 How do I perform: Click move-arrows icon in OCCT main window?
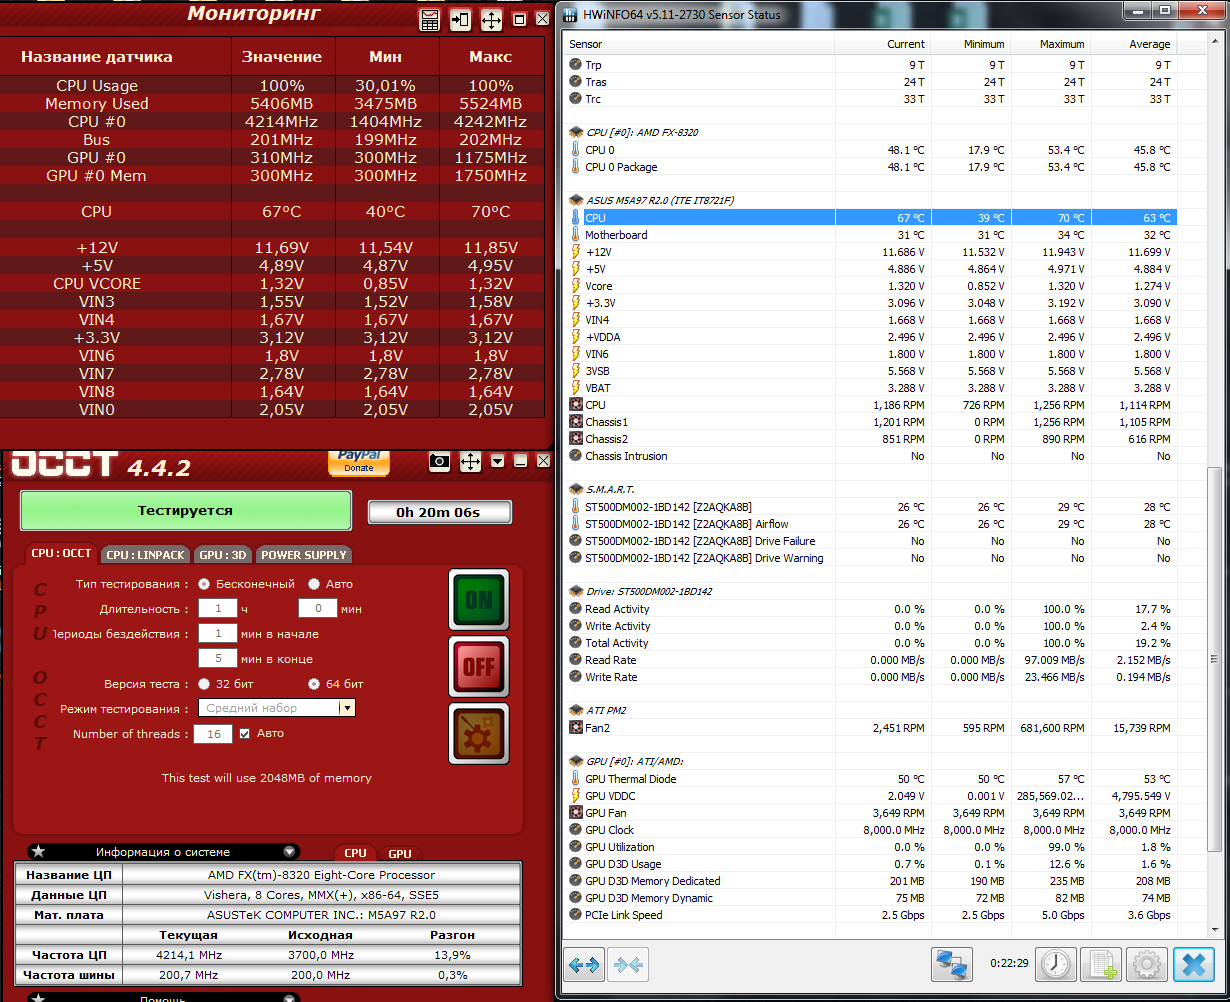click(x=470, y=462)
